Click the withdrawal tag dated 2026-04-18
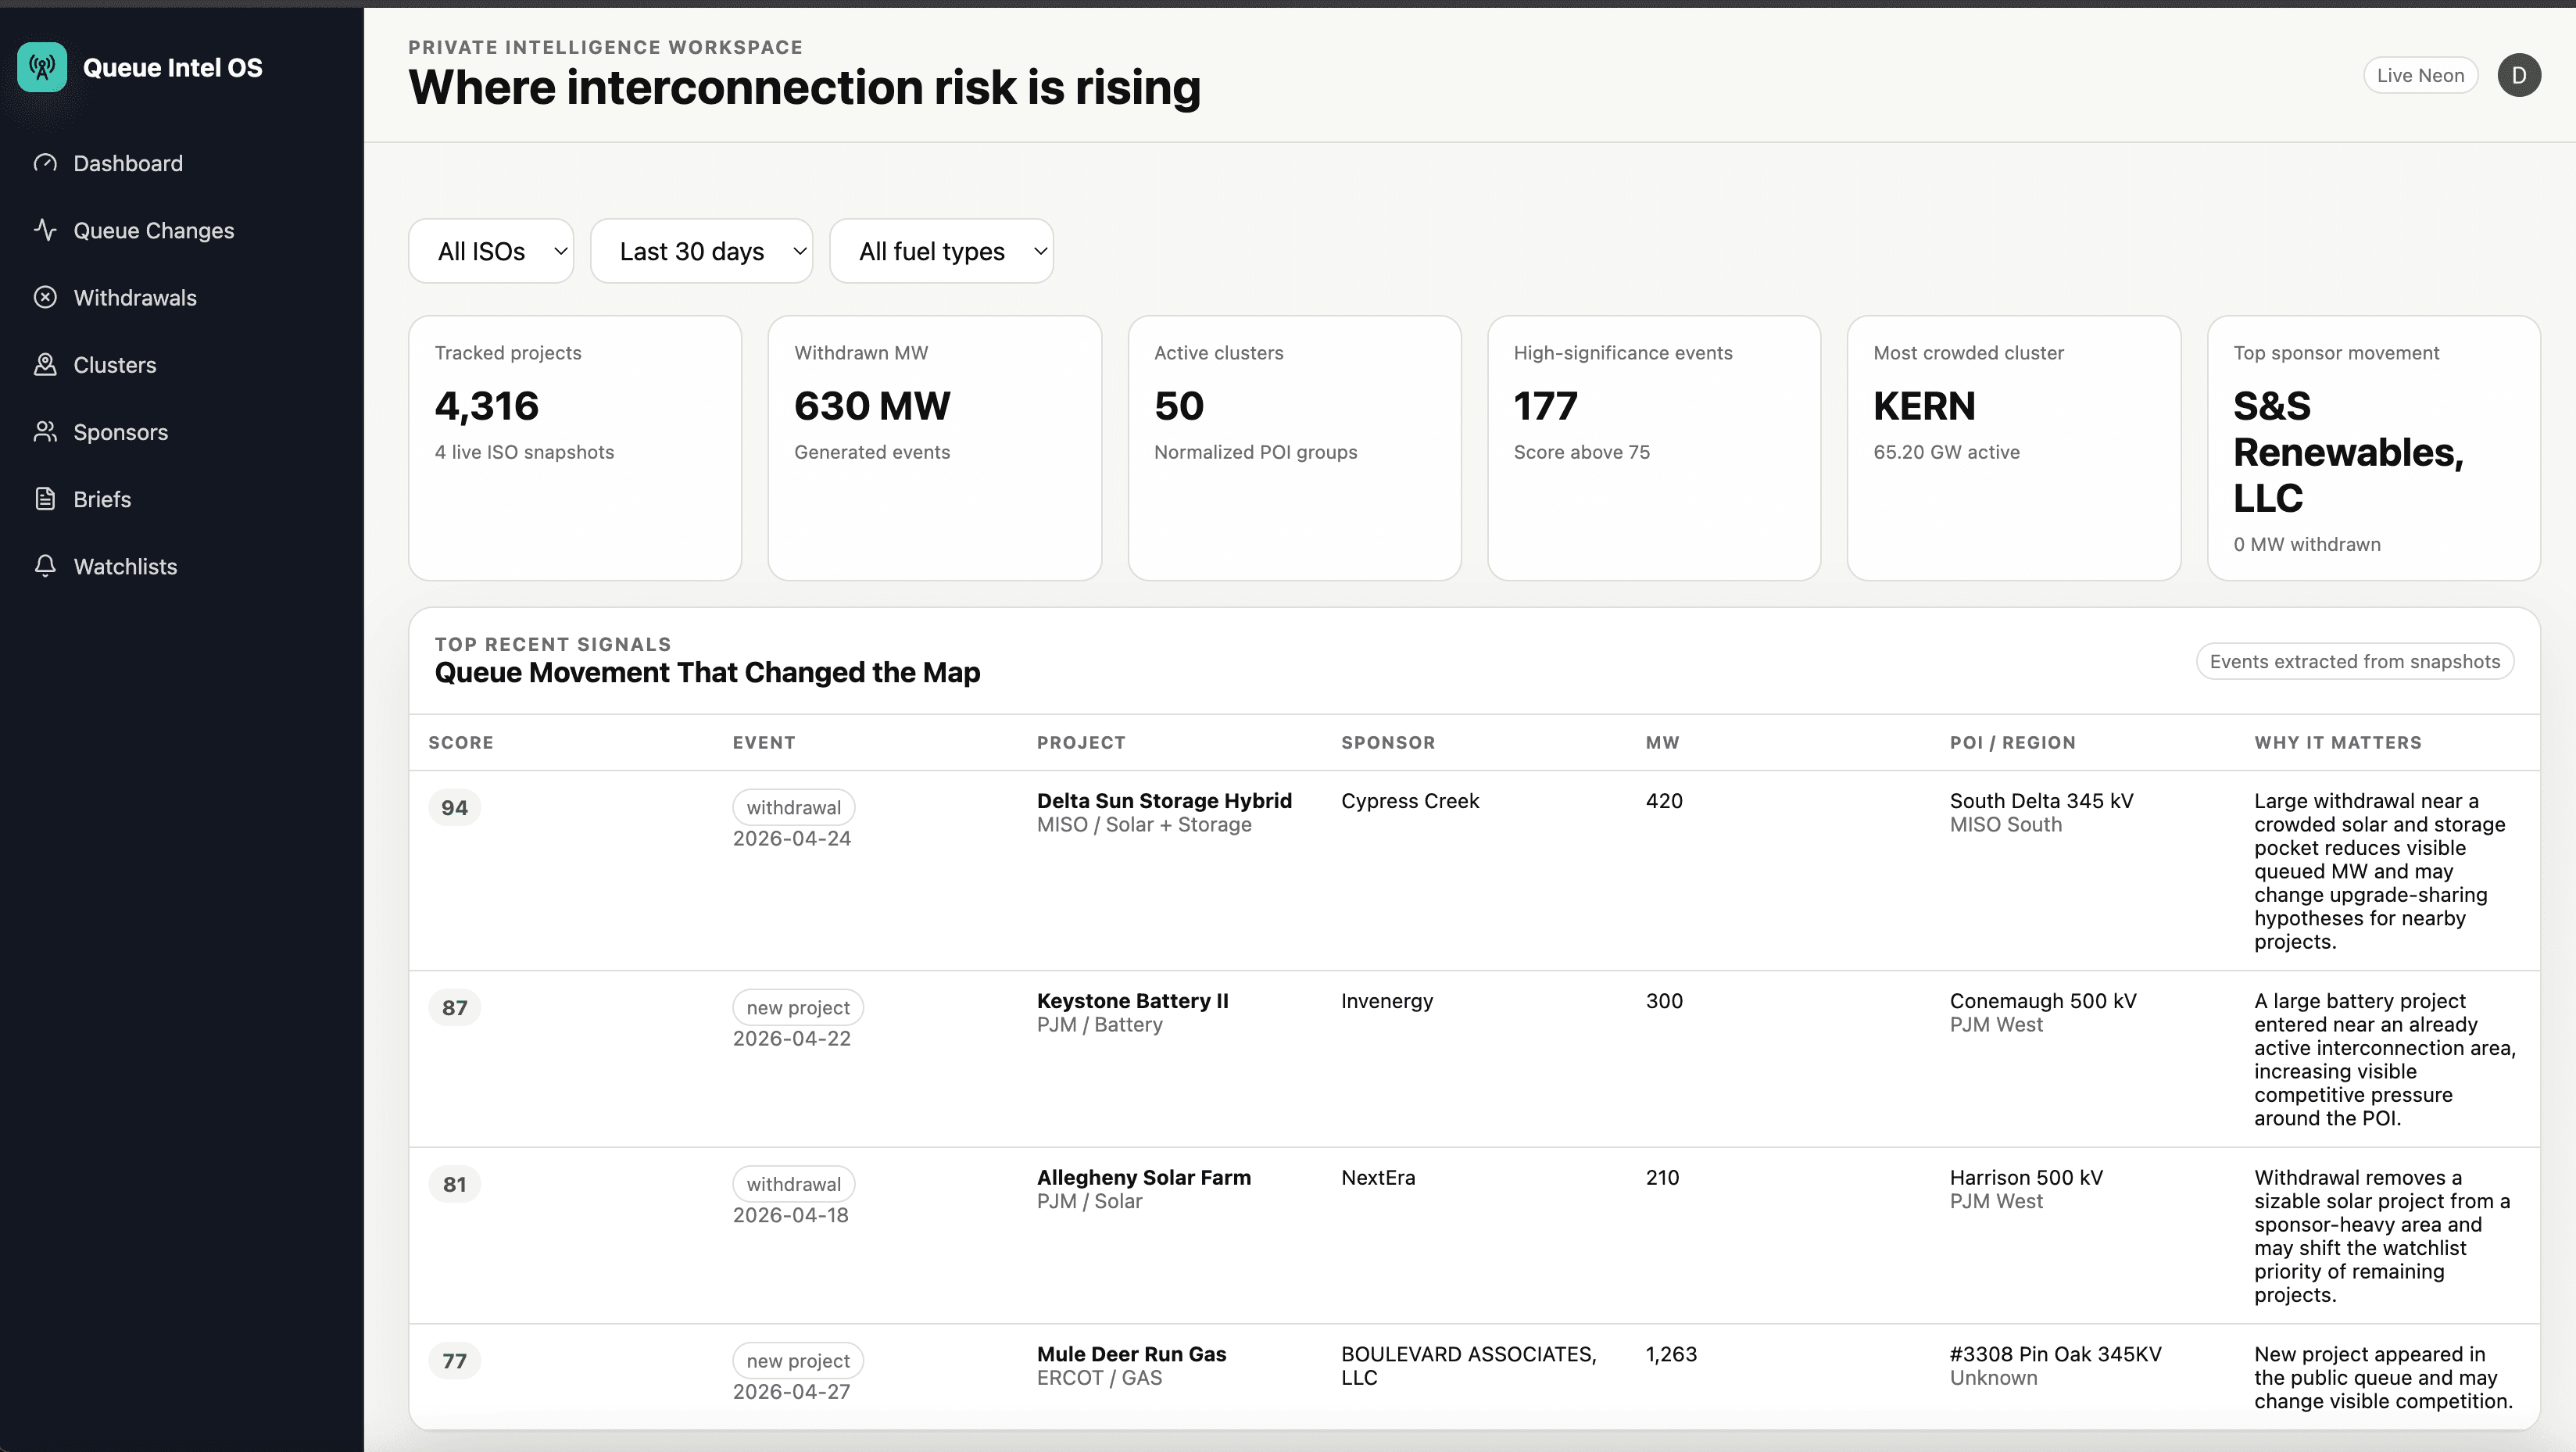Viewport: 2576px width, 1452px height. coord(794,1184)
